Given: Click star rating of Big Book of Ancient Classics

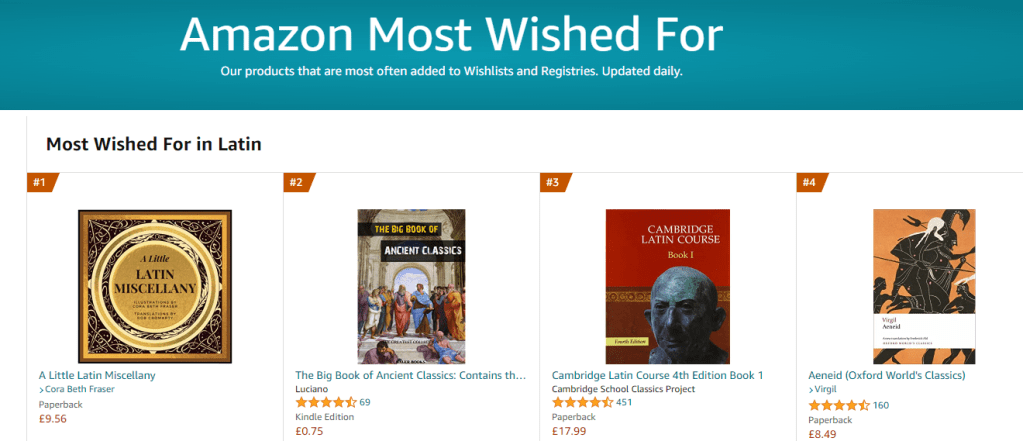Looking at the screenshot, I should tap(326, 402).
